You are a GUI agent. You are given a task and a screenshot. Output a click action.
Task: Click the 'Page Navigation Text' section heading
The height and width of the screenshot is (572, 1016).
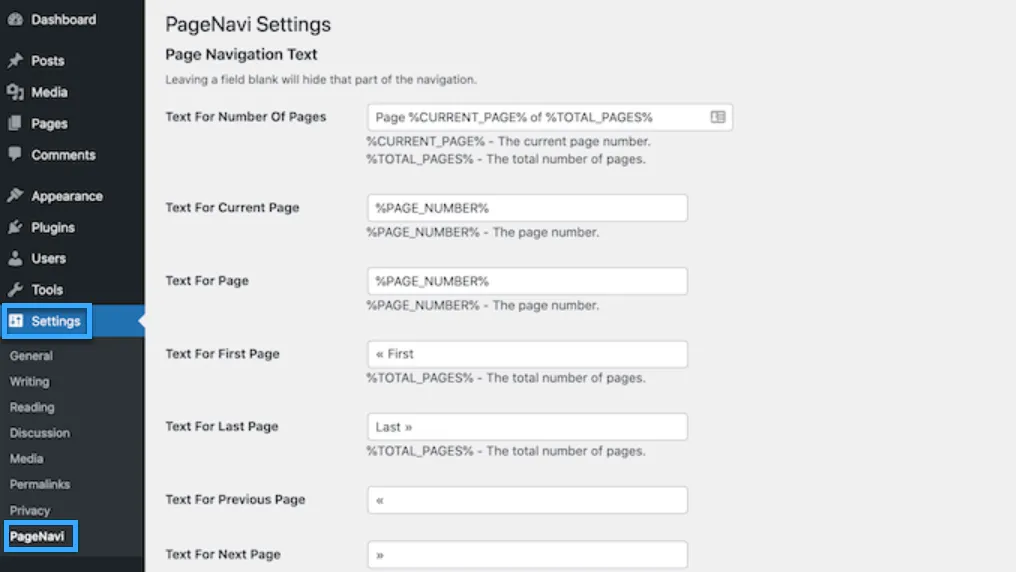pos(241,54)
